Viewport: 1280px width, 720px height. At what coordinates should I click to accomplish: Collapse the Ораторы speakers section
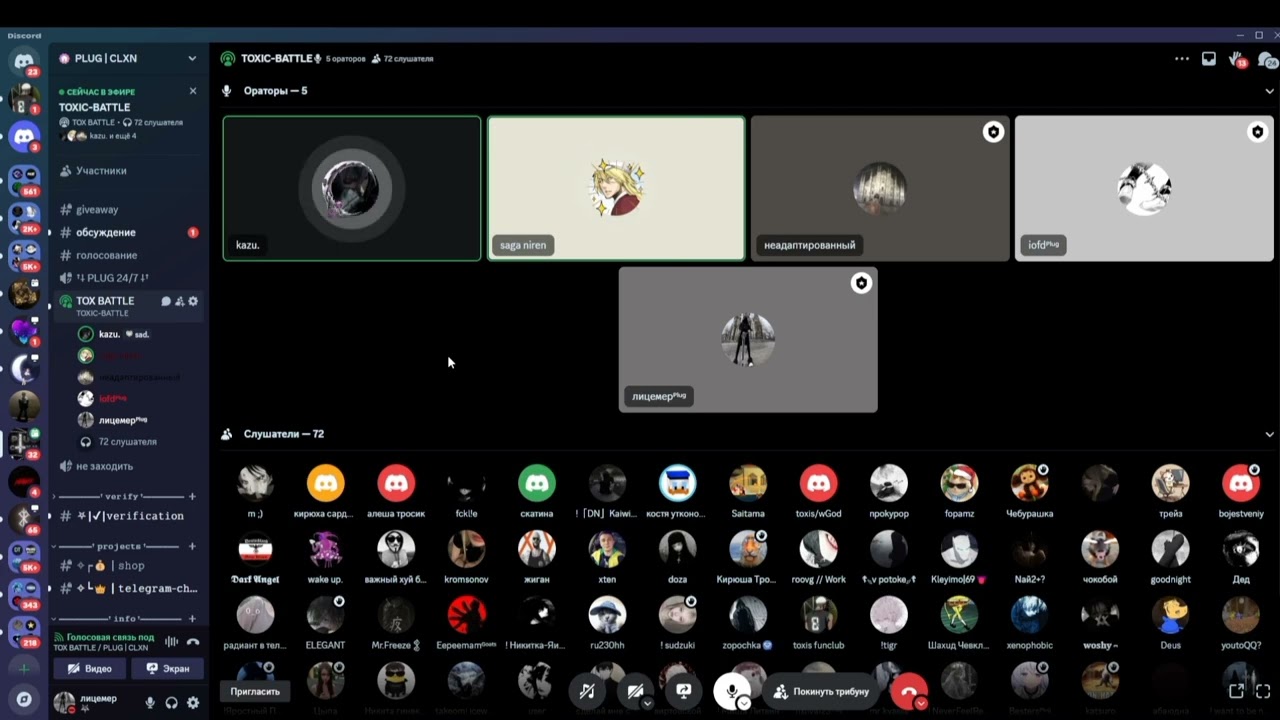coord(1270,91)
